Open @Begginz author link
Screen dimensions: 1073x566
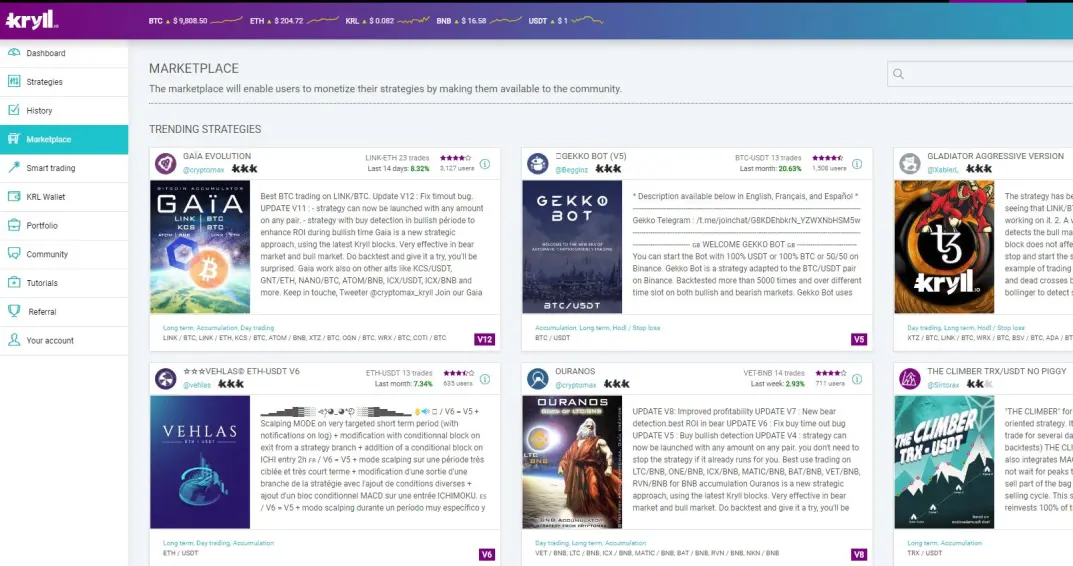[x=571, y=170]
